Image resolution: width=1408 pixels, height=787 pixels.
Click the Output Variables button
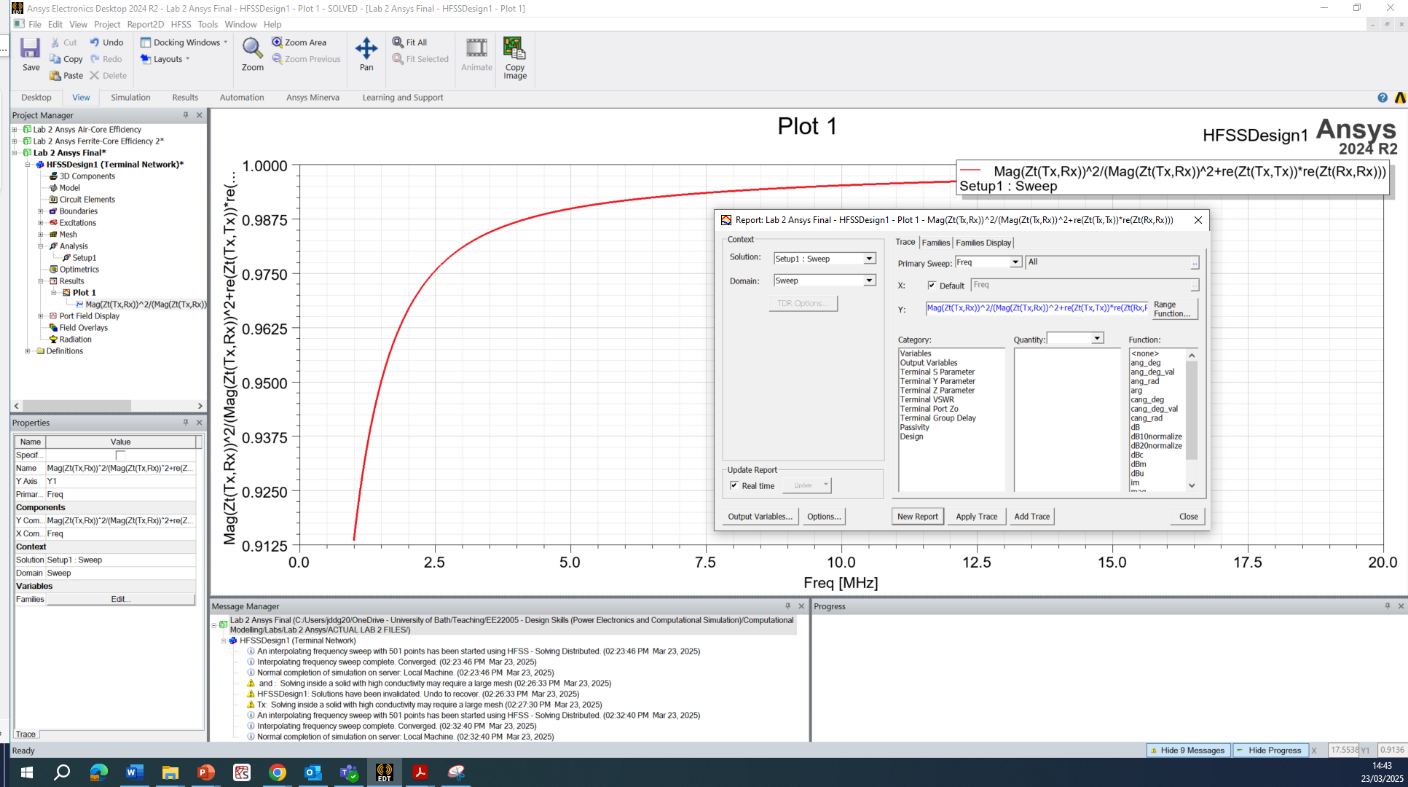(760, 516)
